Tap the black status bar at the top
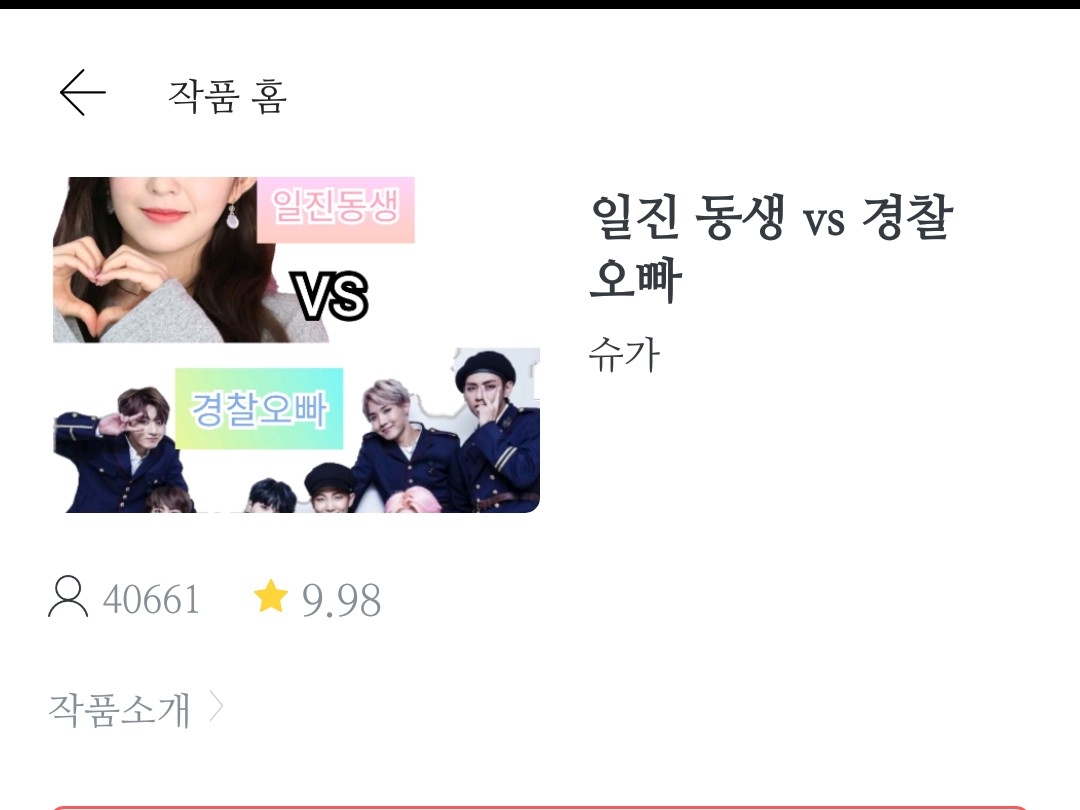Screen dimensions: 1080x810 point(540,4)
